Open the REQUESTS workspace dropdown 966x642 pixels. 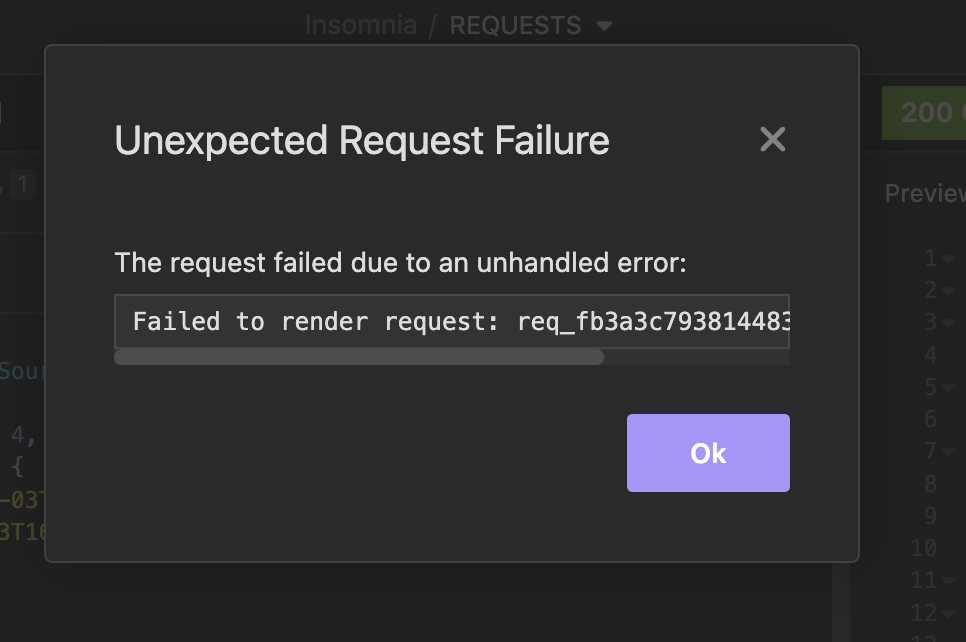pos(604,25)
